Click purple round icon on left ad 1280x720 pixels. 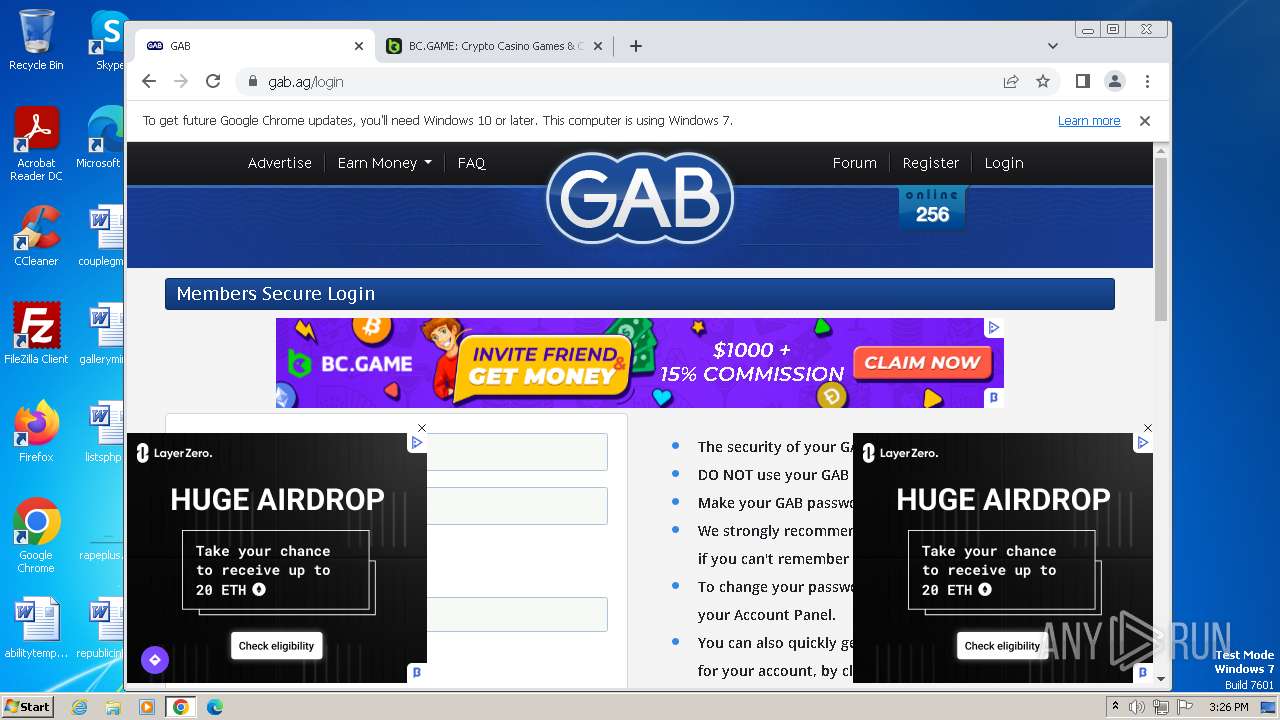[154, 660]
